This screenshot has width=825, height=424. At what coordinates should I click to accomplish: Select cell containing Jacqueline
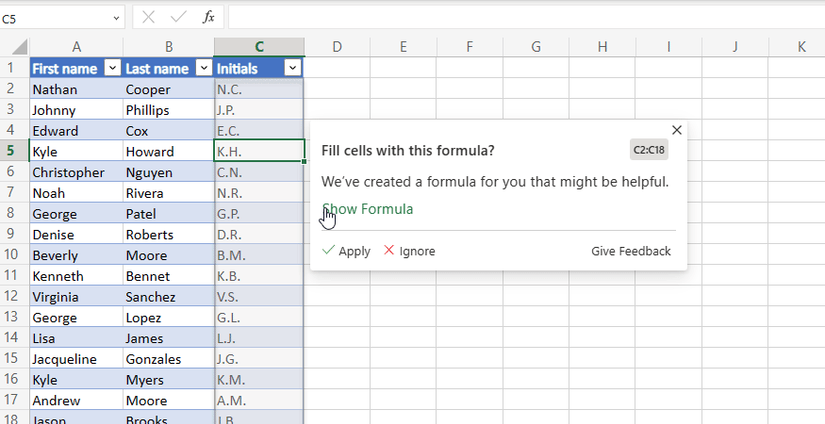click(76, 359)
